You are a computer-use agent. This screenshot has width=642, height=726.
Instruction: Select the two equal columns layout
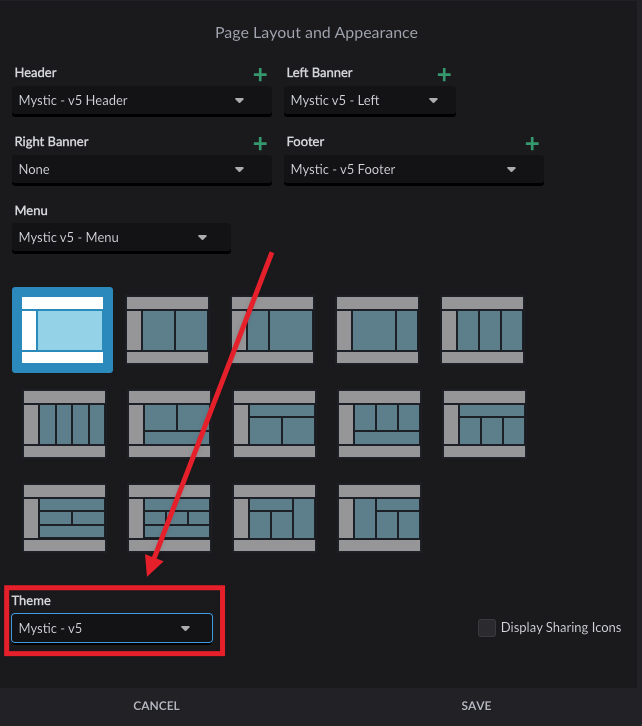coord(168,330)
